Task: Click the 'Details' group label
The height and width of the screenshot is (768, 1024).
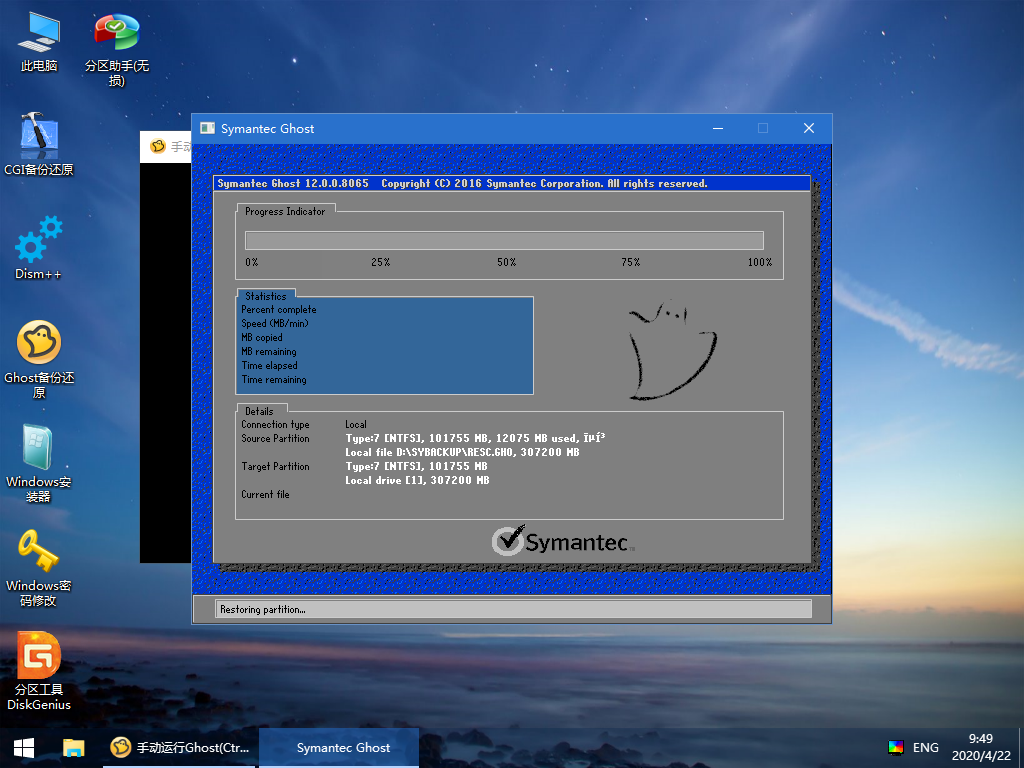Action: (259, 411)
